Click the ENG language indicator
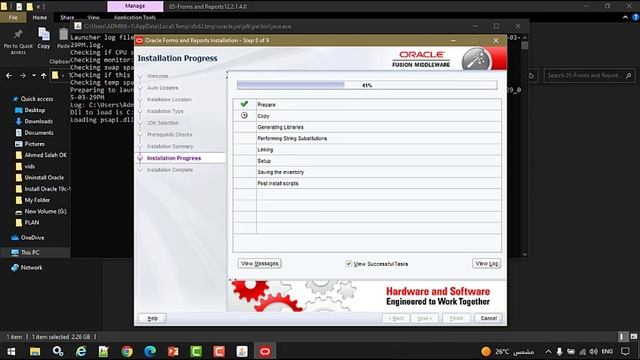640x360 pixels. pyautogui.click(x=607, y=351)
